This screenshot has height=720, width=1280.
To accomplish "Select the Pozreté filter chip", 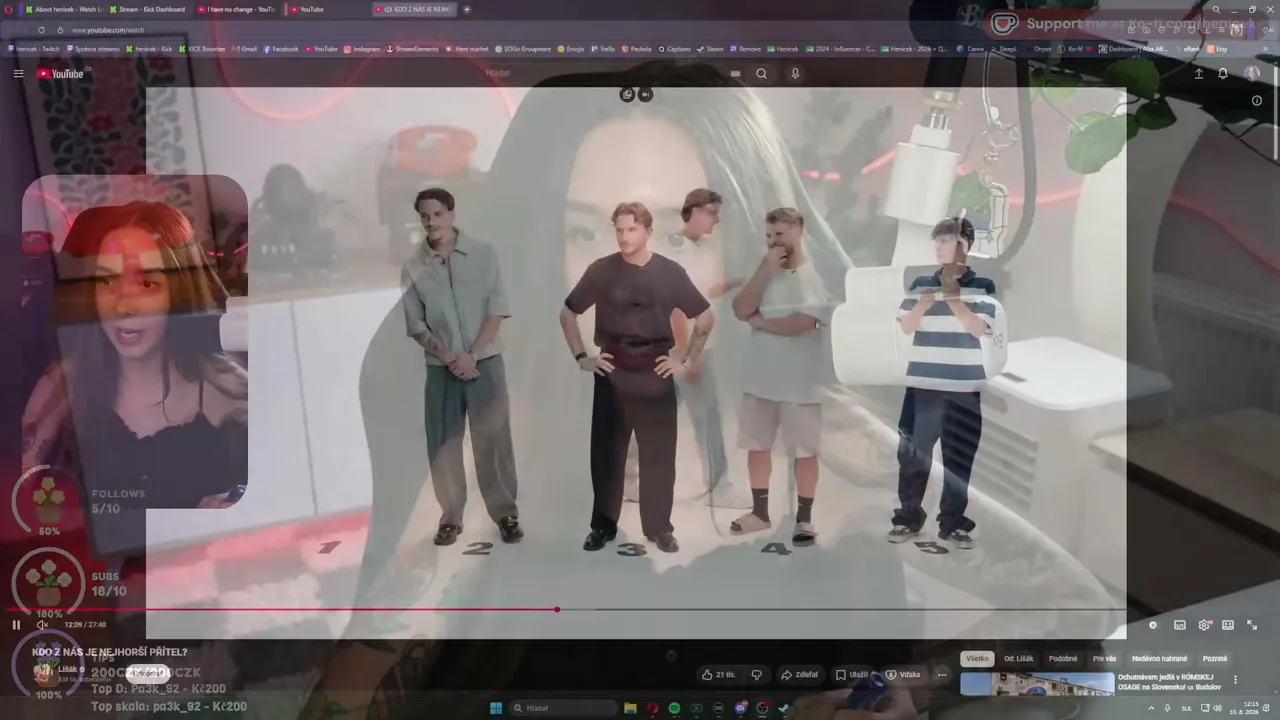I will pyautogui.click(x=1215, y=659).
